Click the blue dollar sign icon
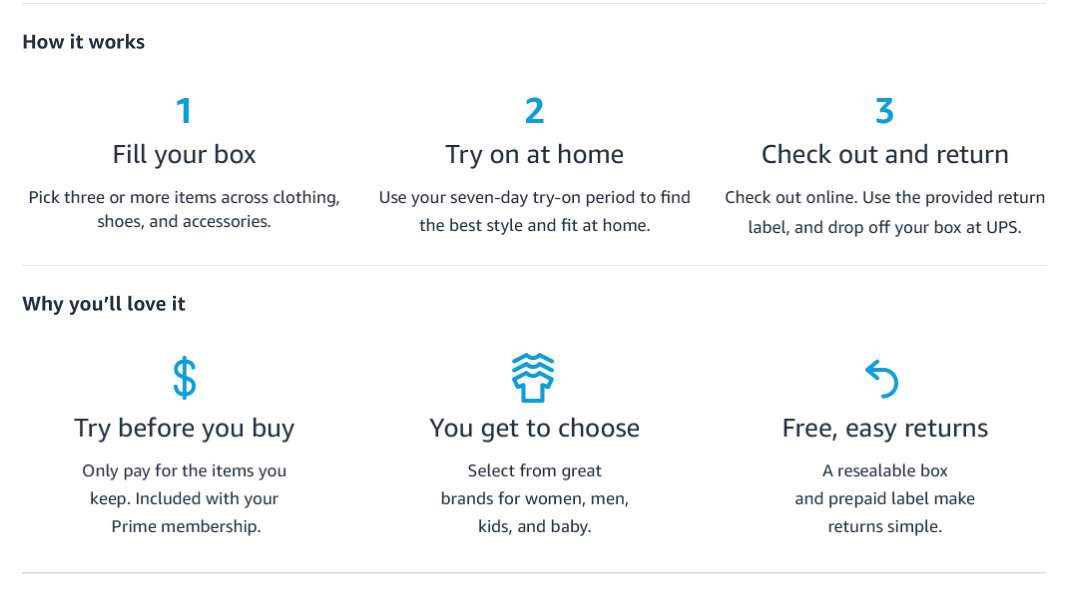The width and height of the screenshot is (1068, 590). click(184, 377)
